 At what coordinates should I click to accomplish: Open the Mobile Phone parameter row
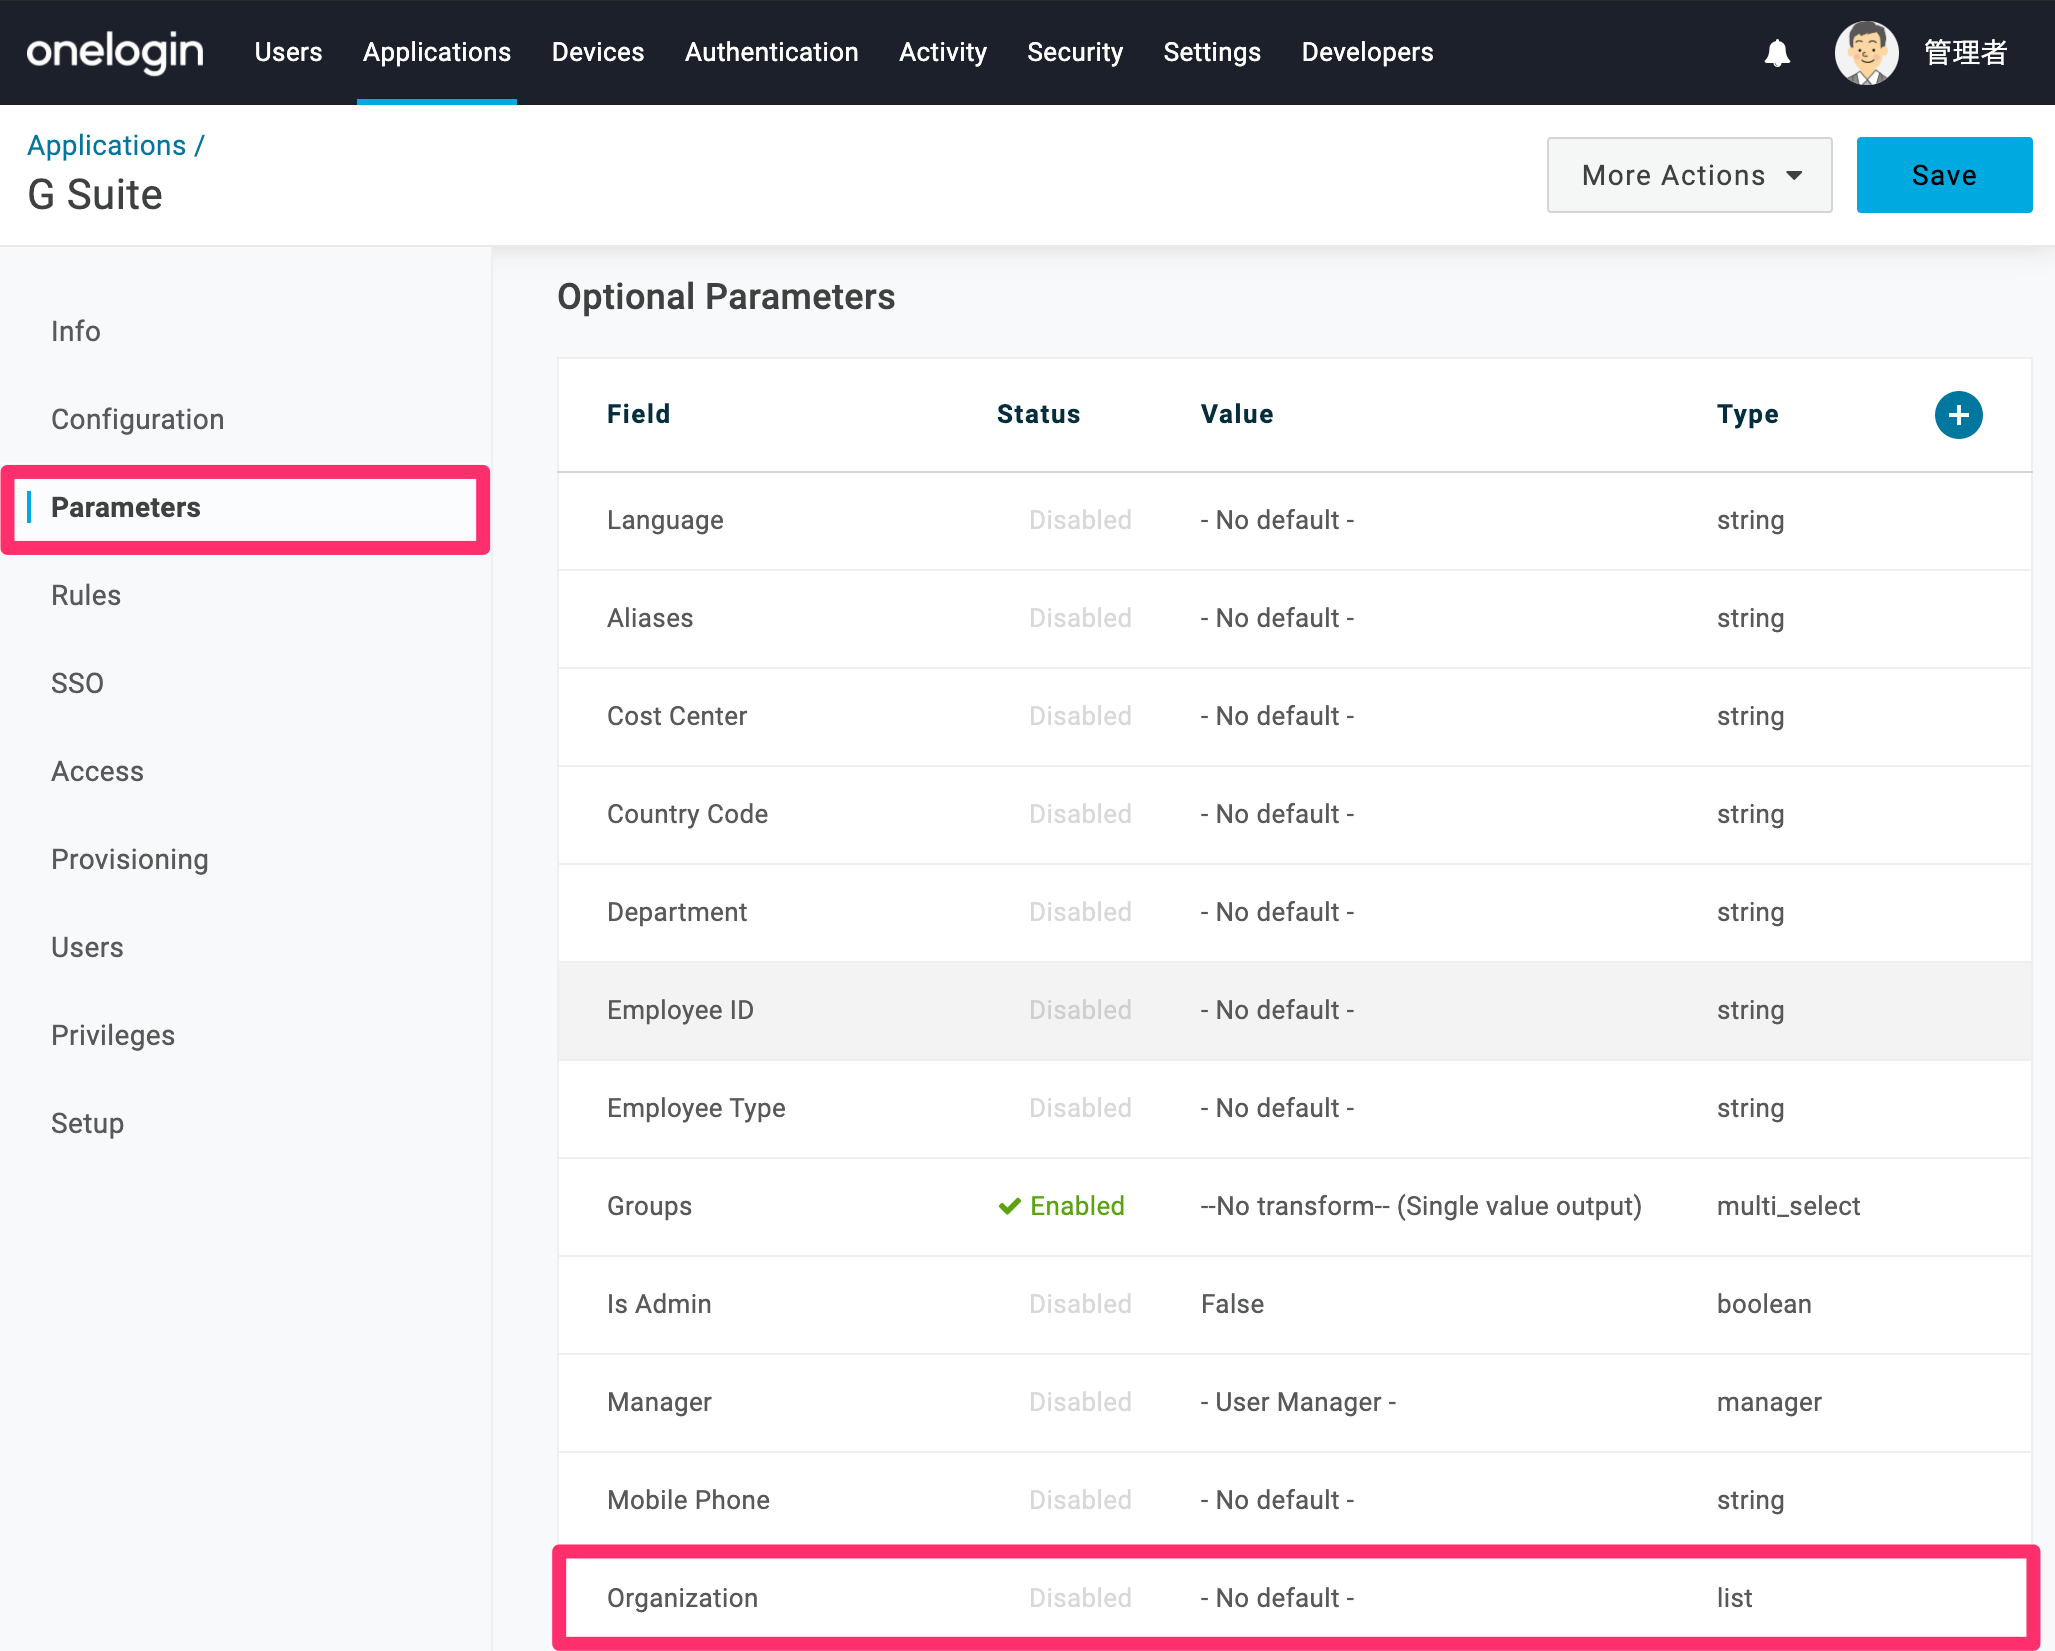tap(1294, 1501)
